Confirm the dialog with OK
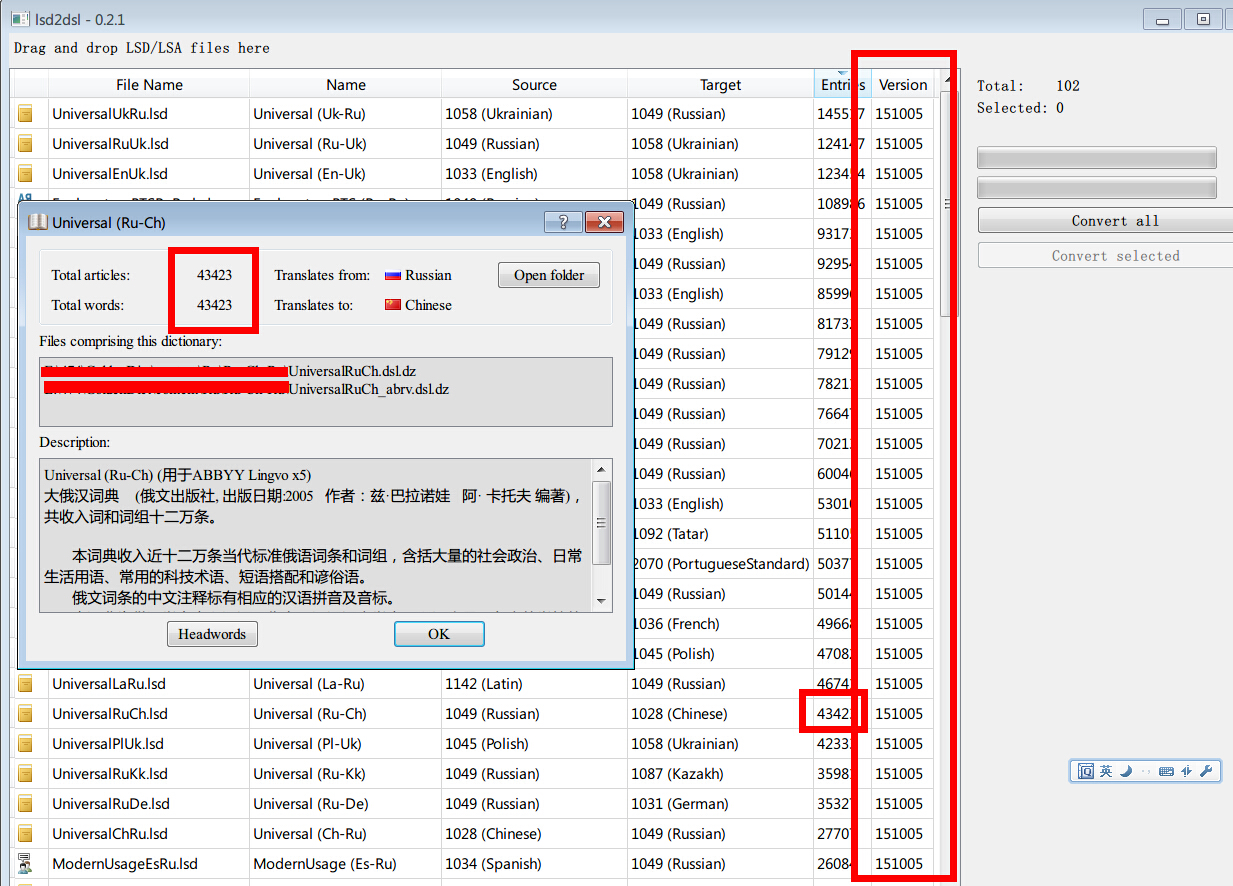The width and height of the screenshot is (1233, 886). tap(439, 634)
